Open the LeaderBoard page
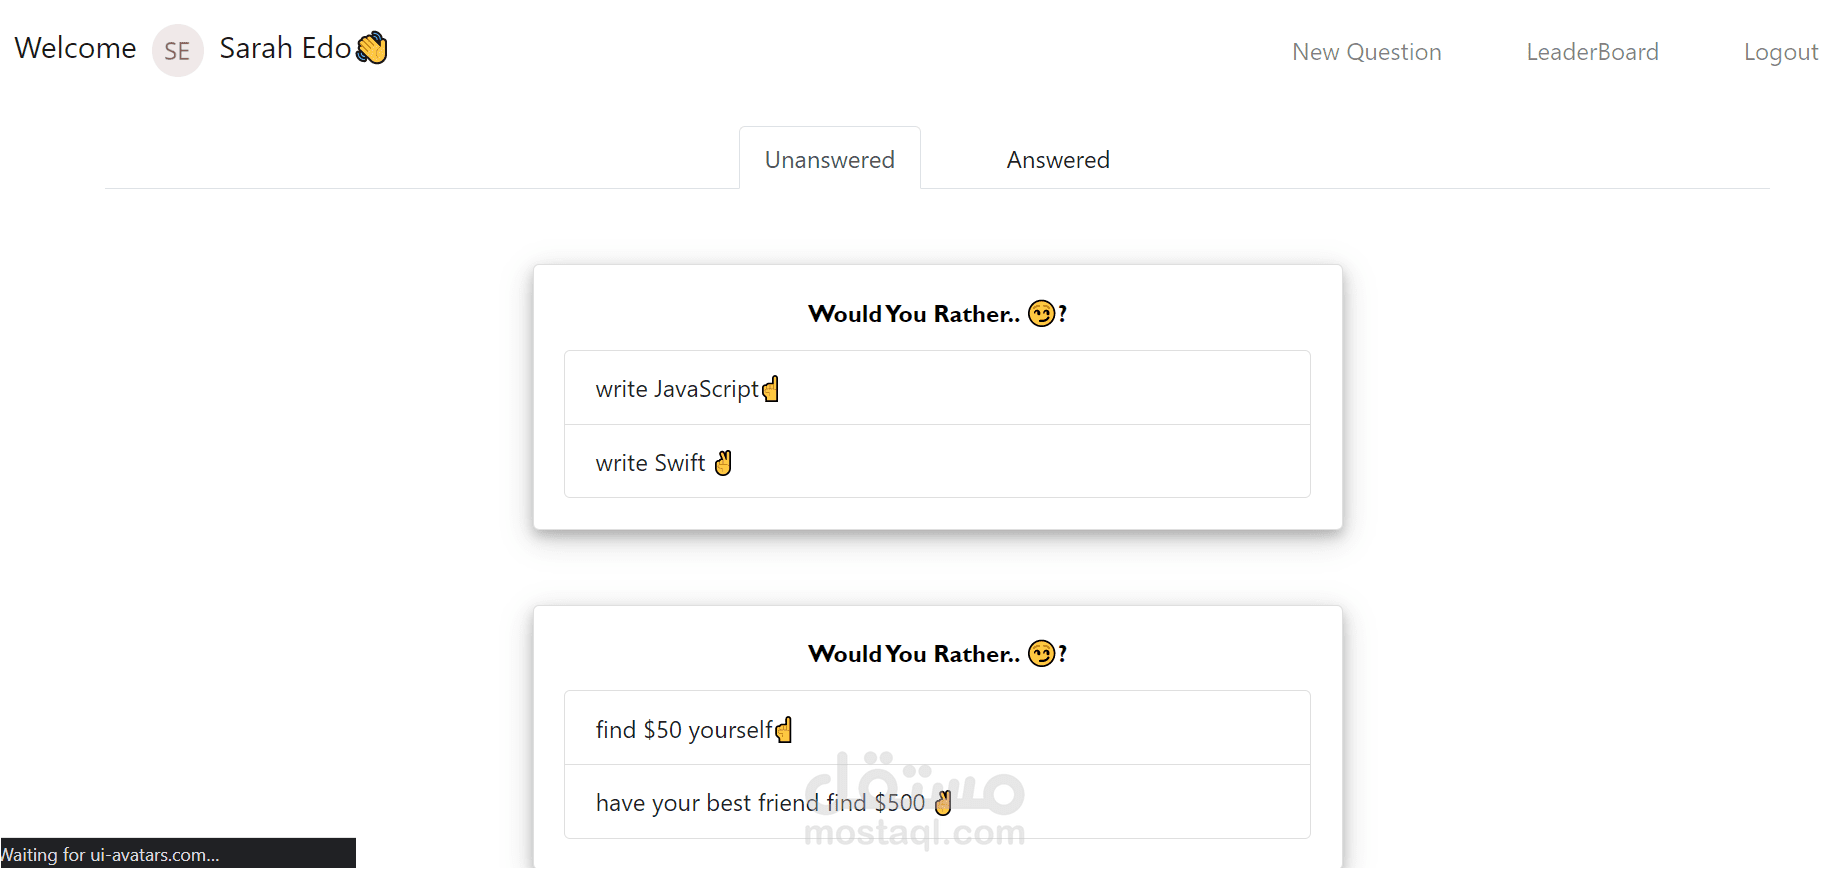This screenshot has height=869, width=1830. (1592, 51)
